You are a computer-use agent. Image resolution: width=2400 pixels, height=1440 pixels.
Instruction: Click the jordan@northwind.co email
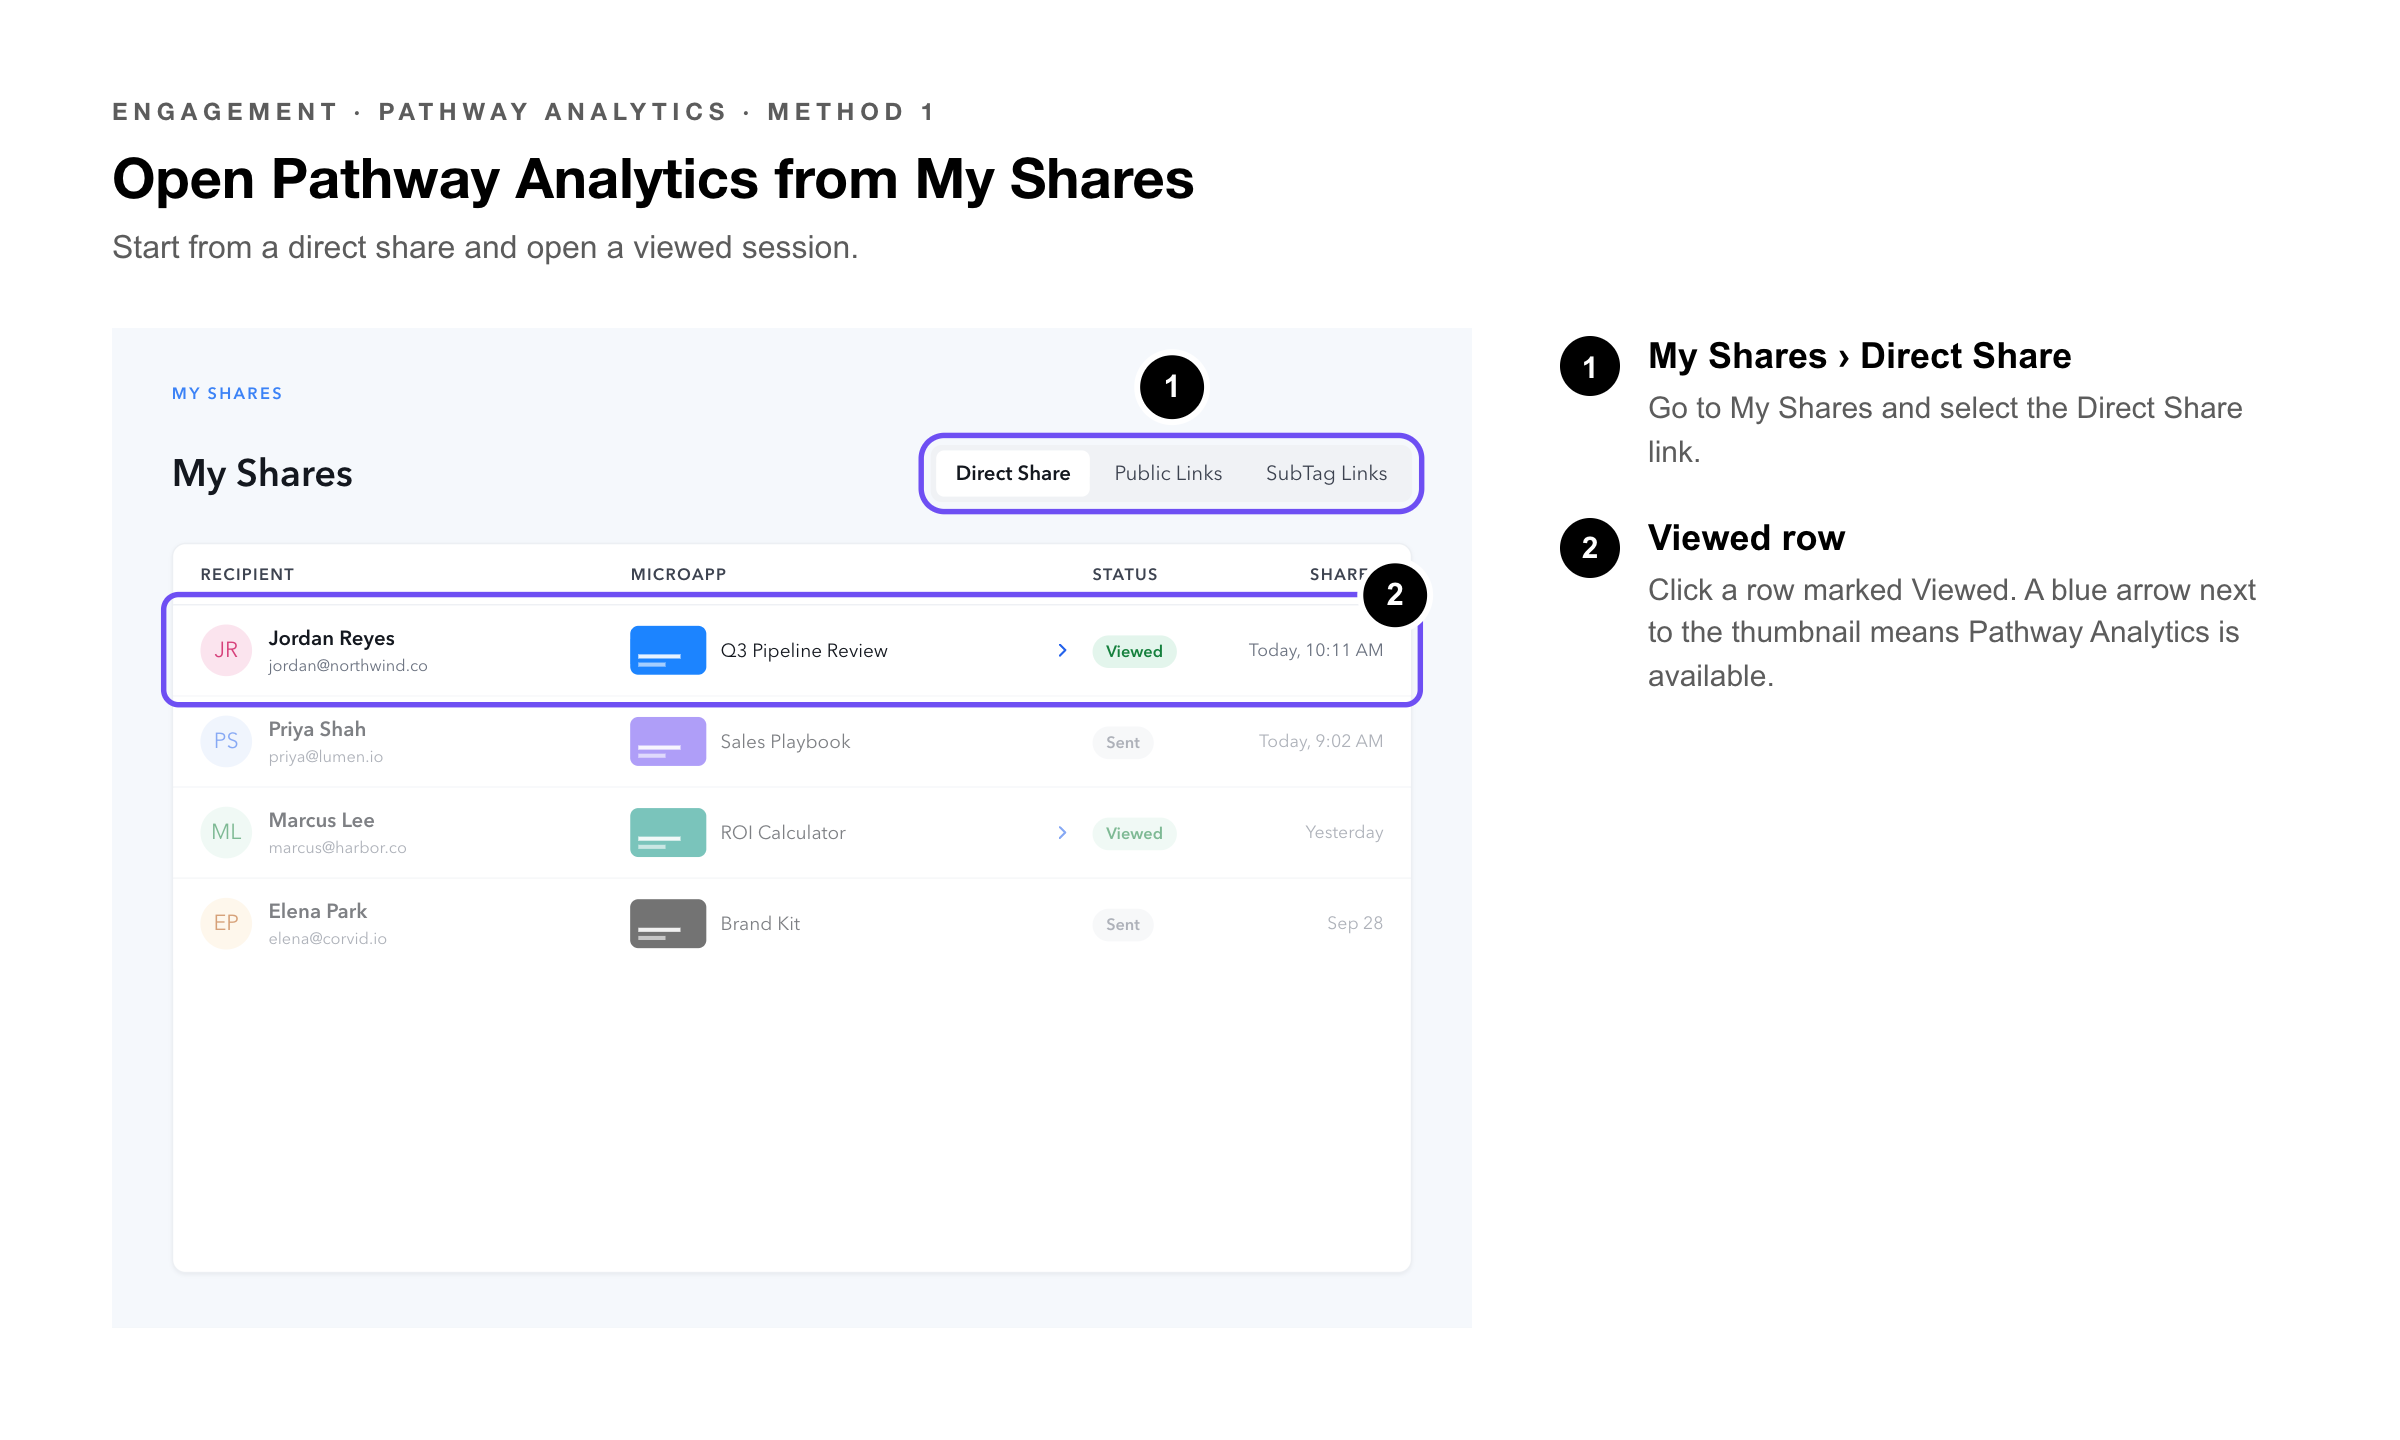tap(348, 666)
